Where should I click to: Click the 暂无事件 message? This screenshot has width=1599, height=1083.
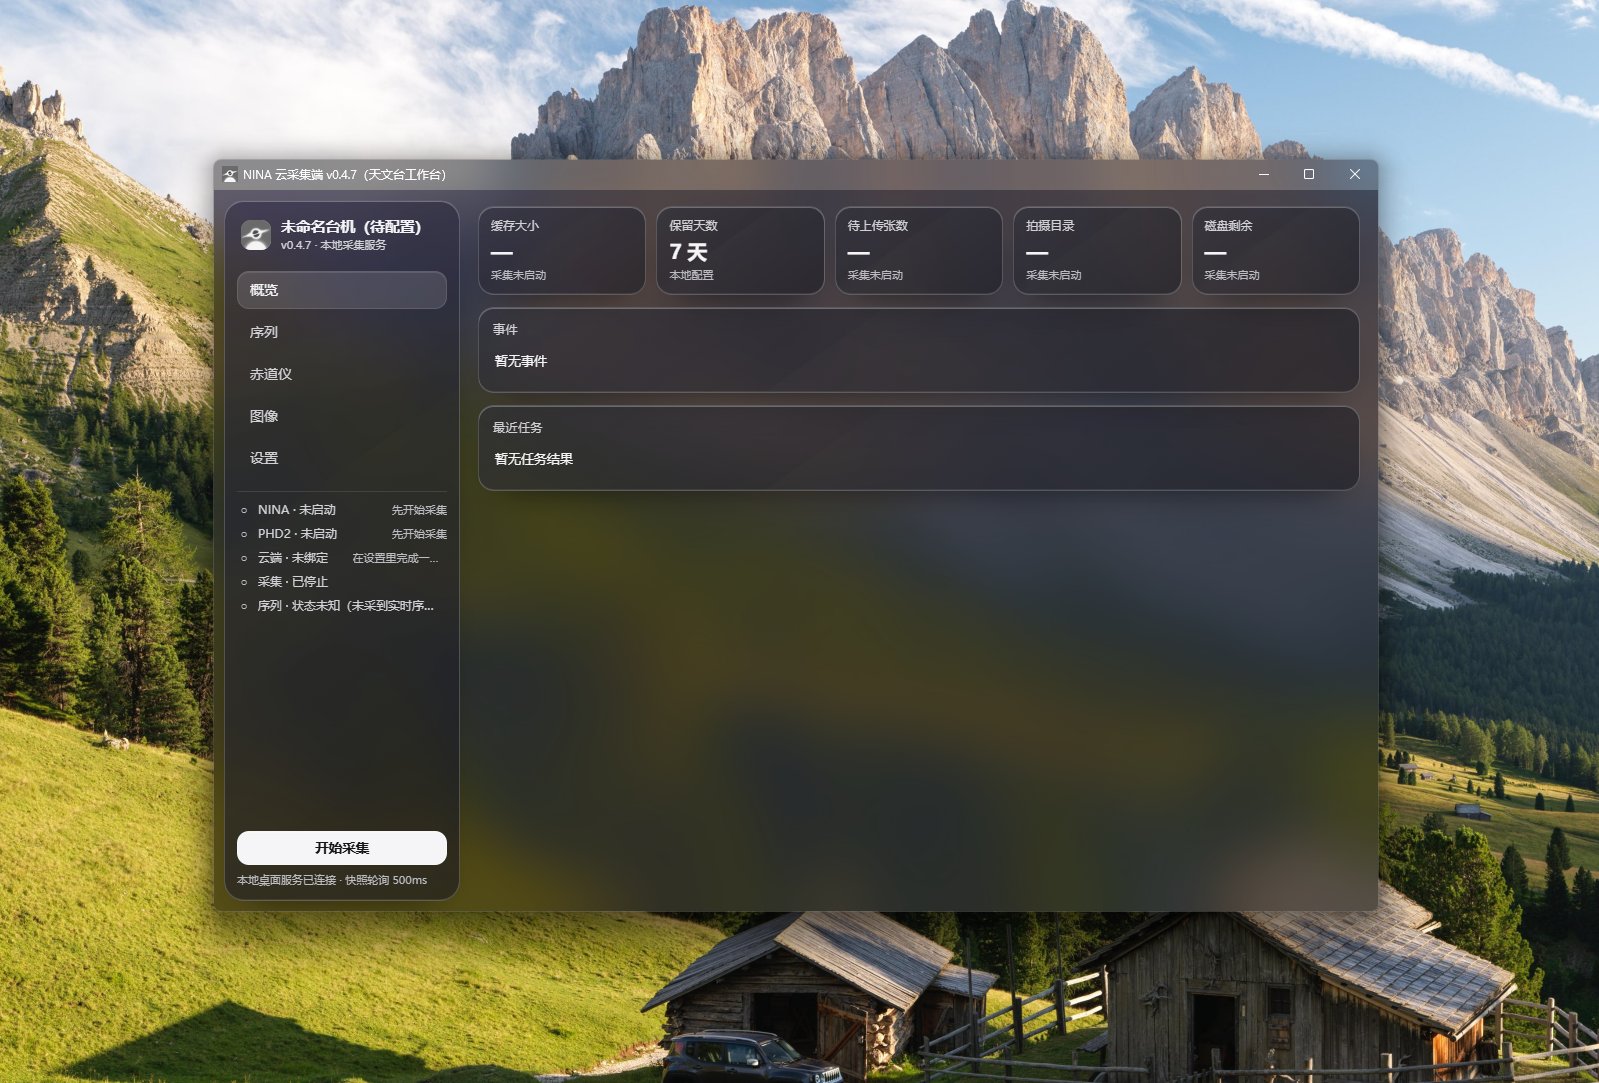pyautogui.click(x=520, y=361)
